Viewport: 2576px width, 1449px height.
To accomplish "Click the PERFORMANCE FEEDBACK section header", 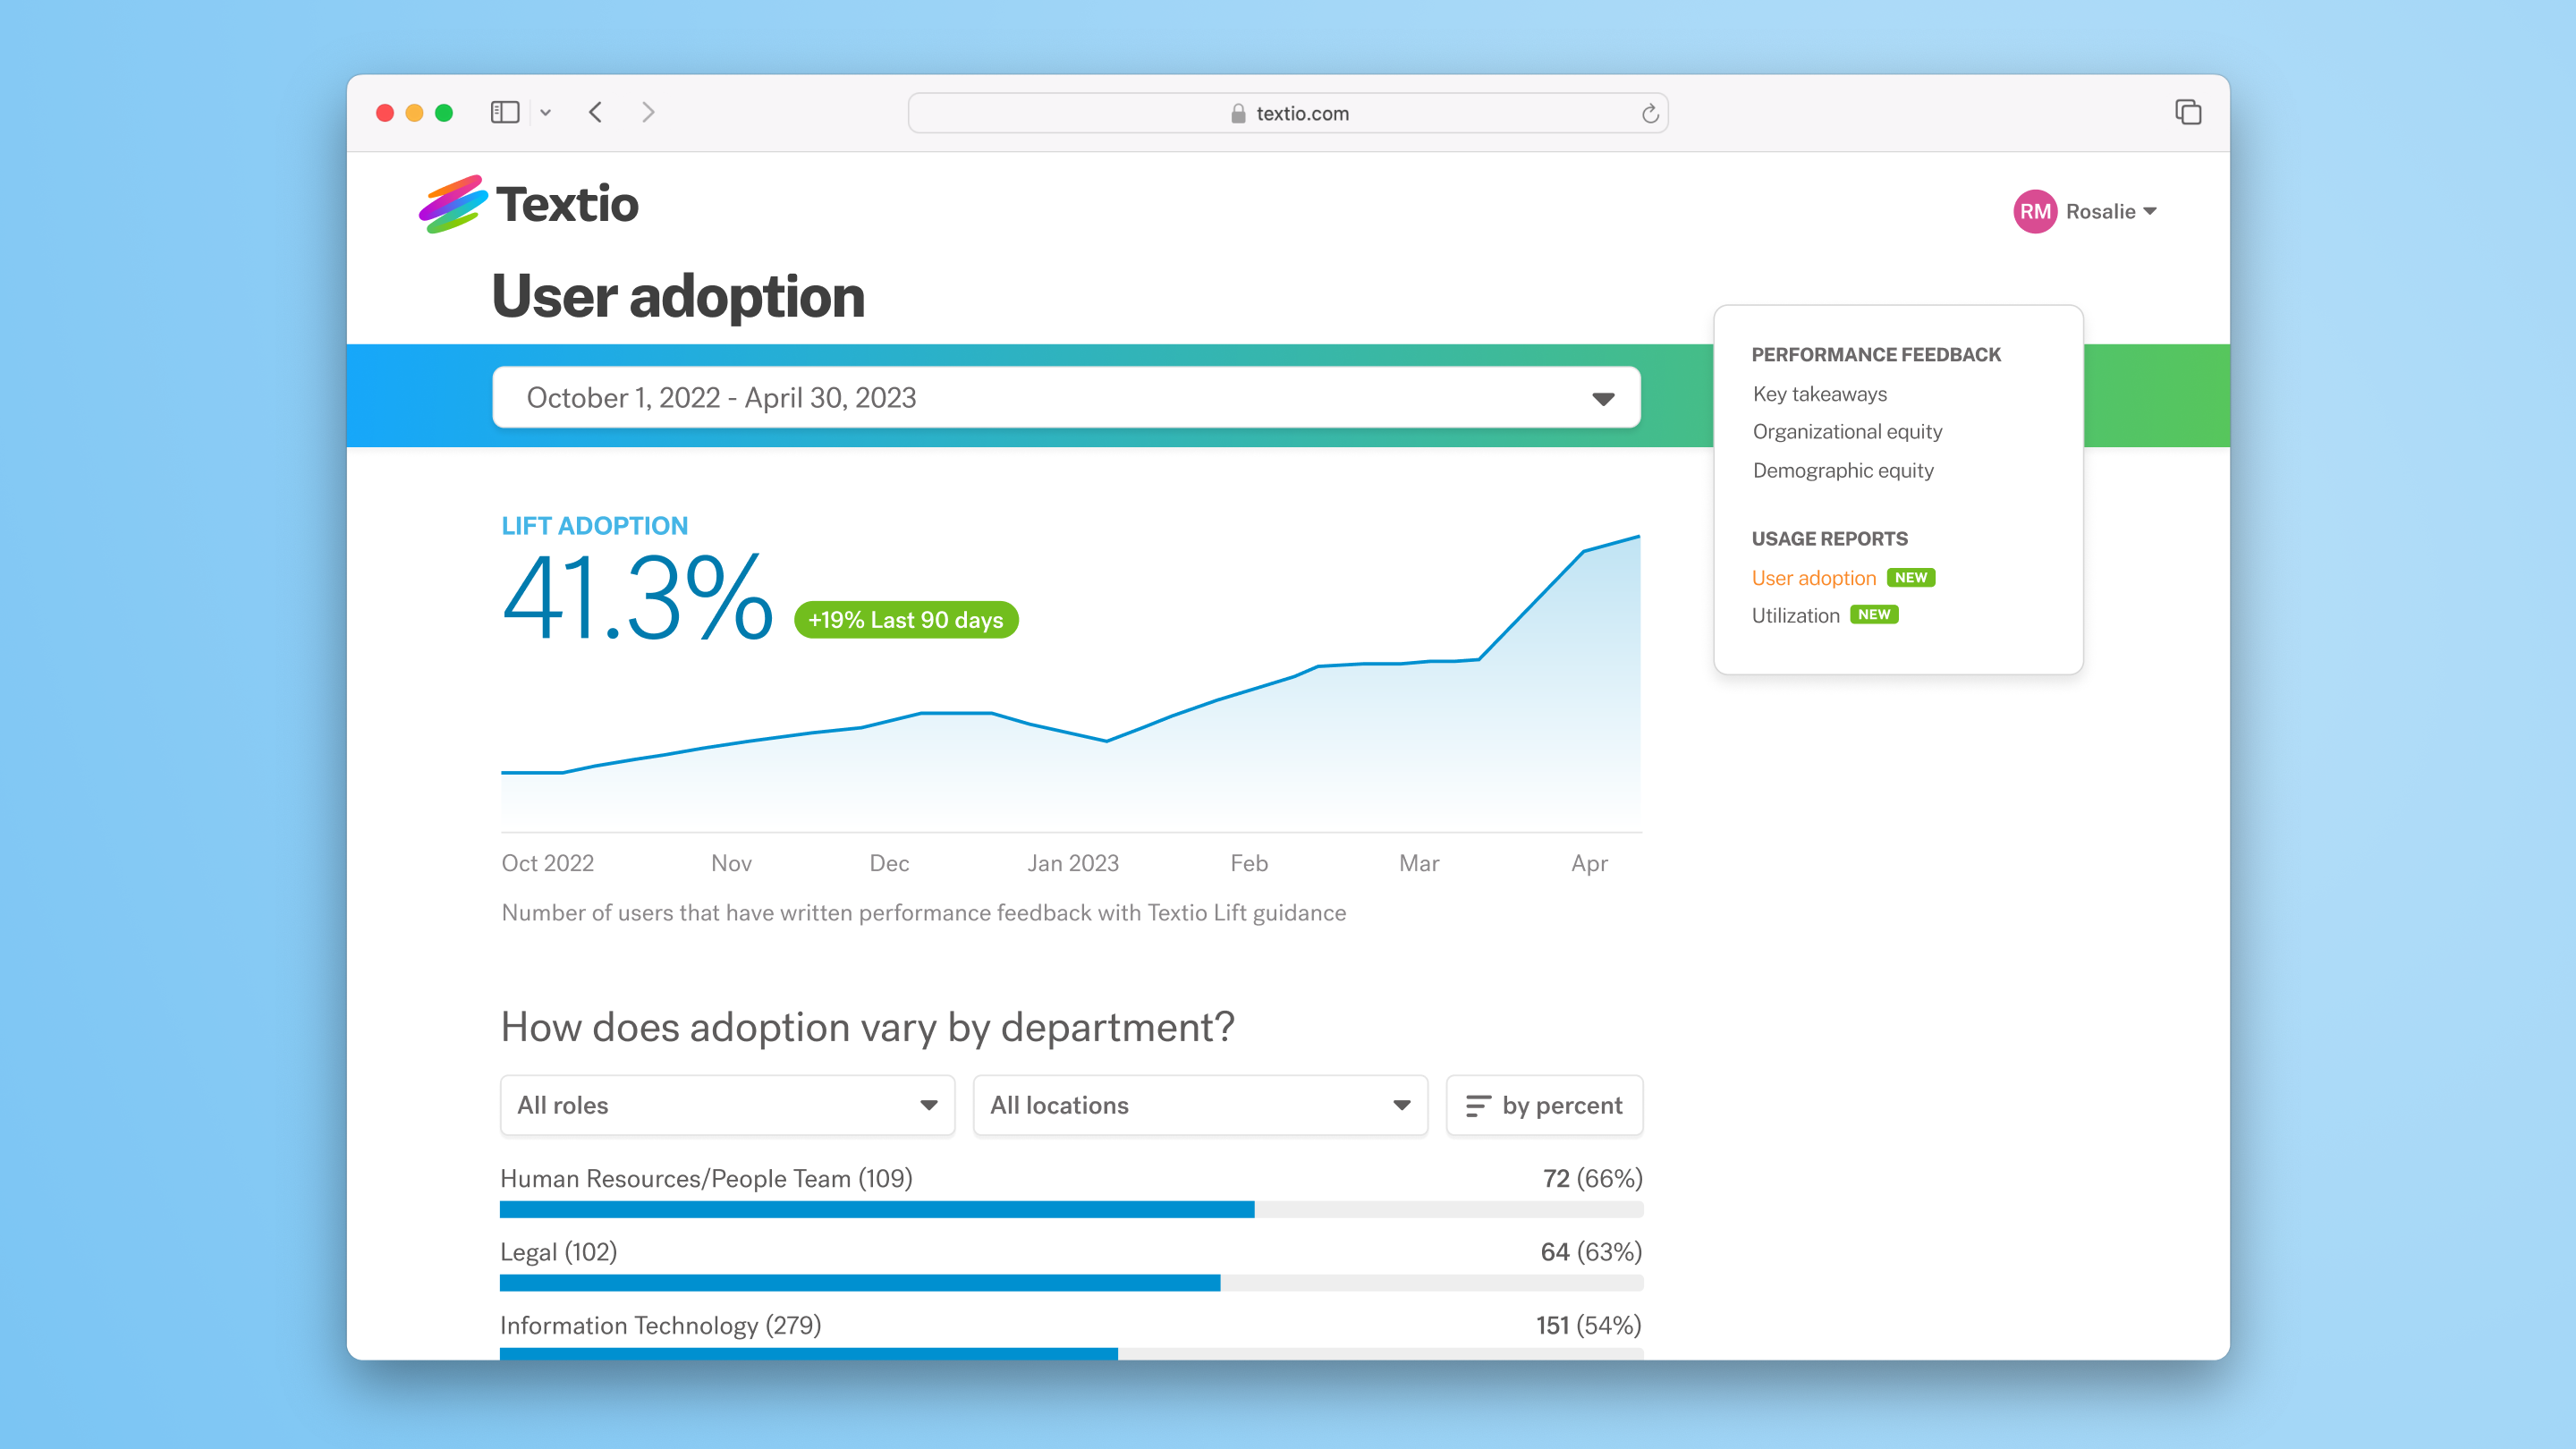I will pos(1876,354).
